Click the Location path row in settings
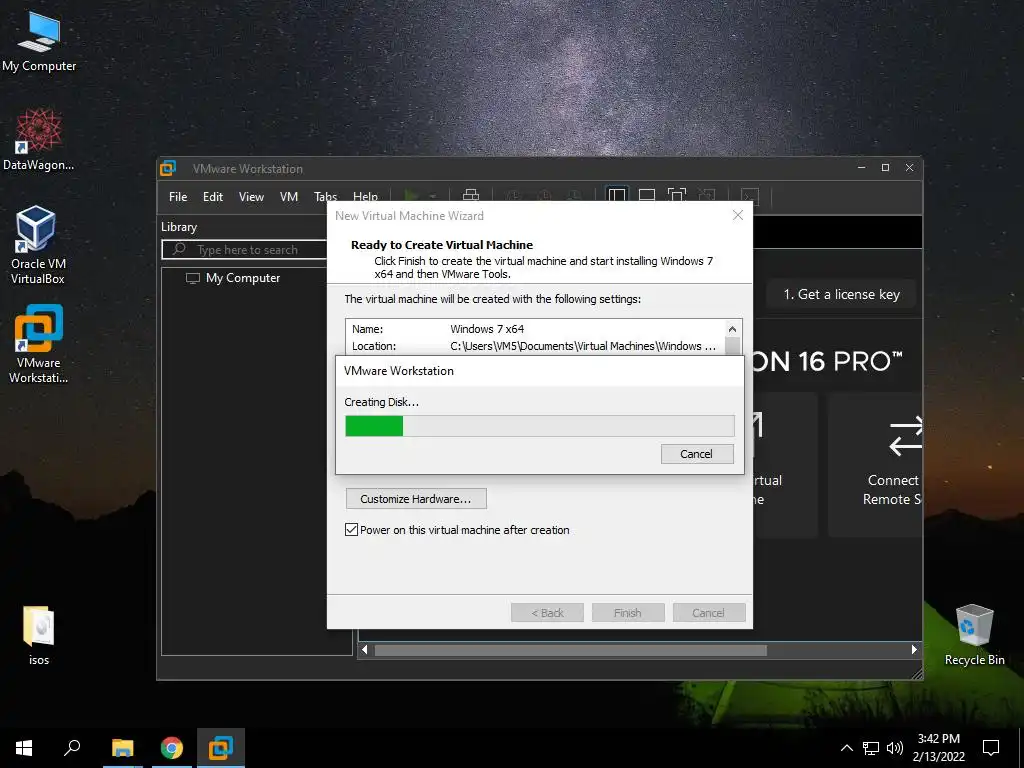 click(x=534, y=346)
